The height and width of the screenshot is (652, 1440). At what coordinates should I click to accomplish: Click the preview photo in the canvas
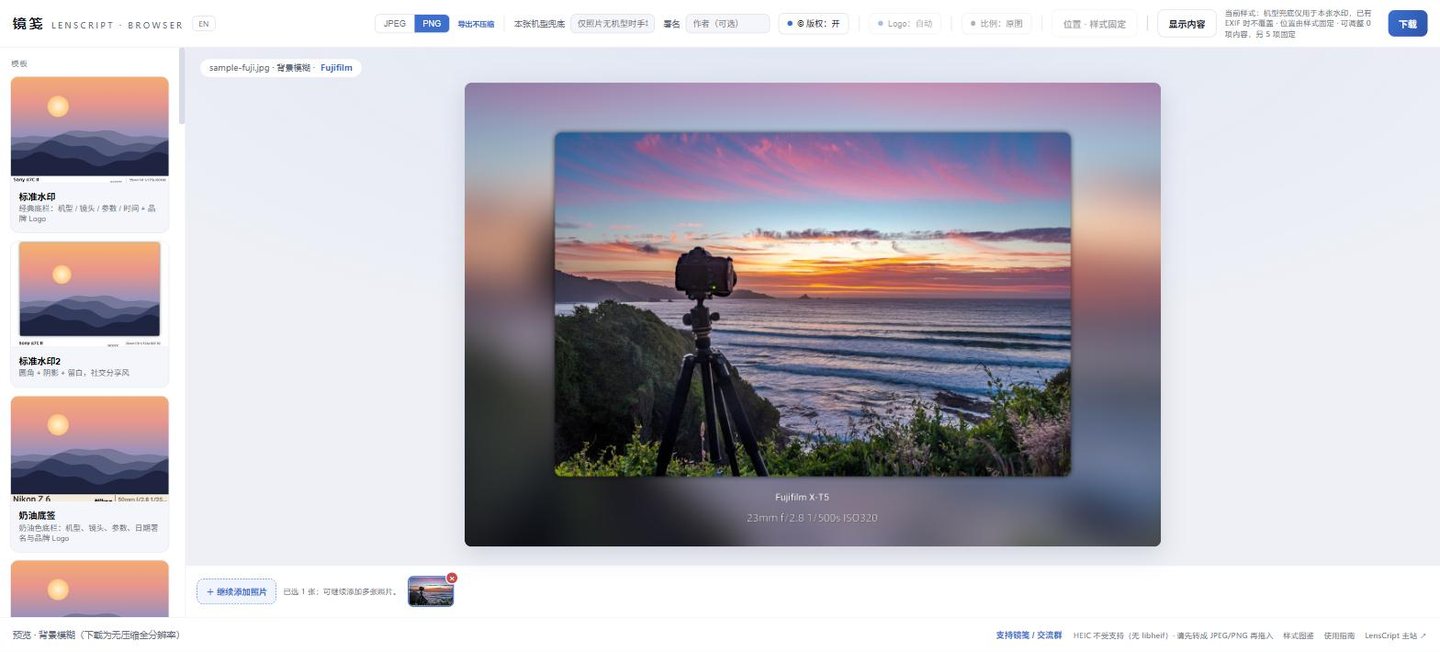pos(812,304)
